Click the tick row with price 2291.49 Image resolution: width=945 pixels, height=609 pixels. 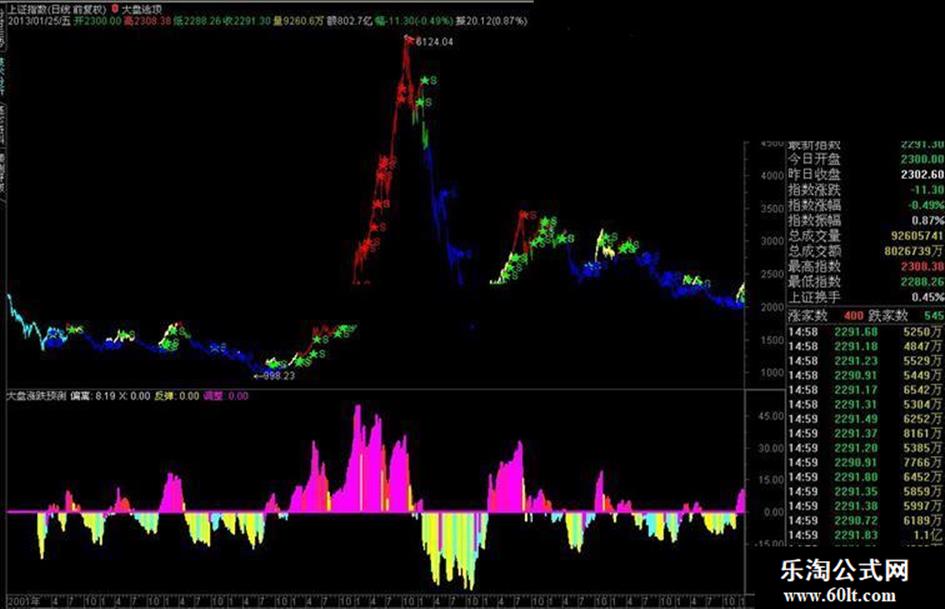[865, 418]
